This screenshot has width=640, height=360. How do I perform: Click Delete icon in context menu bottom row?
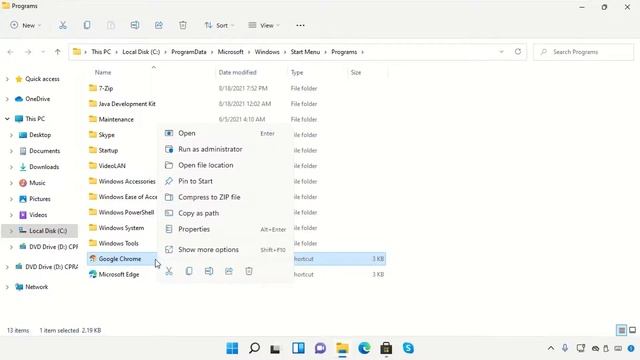point(249,271)
